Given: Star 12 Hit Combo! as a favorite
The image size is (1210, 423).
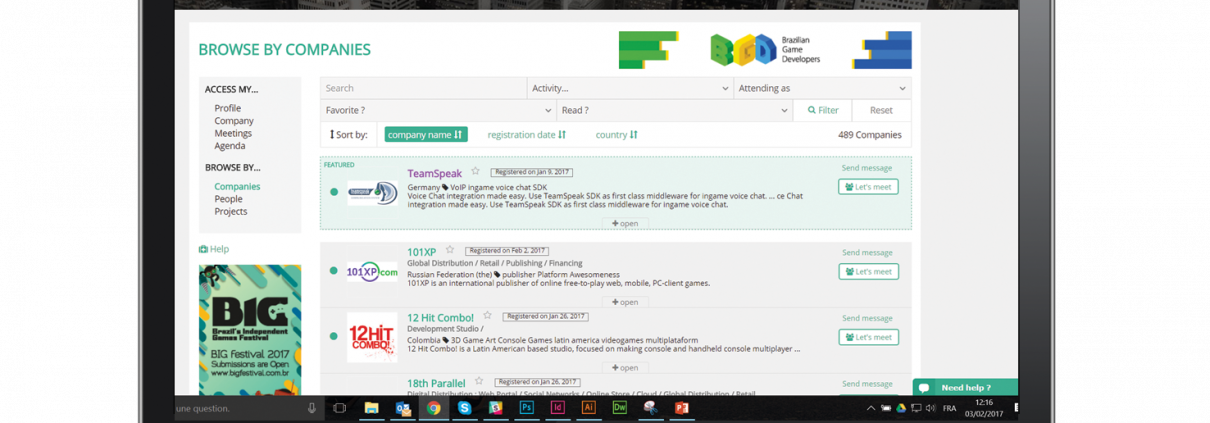Looking at the screenshot, I should coord(487,316).
